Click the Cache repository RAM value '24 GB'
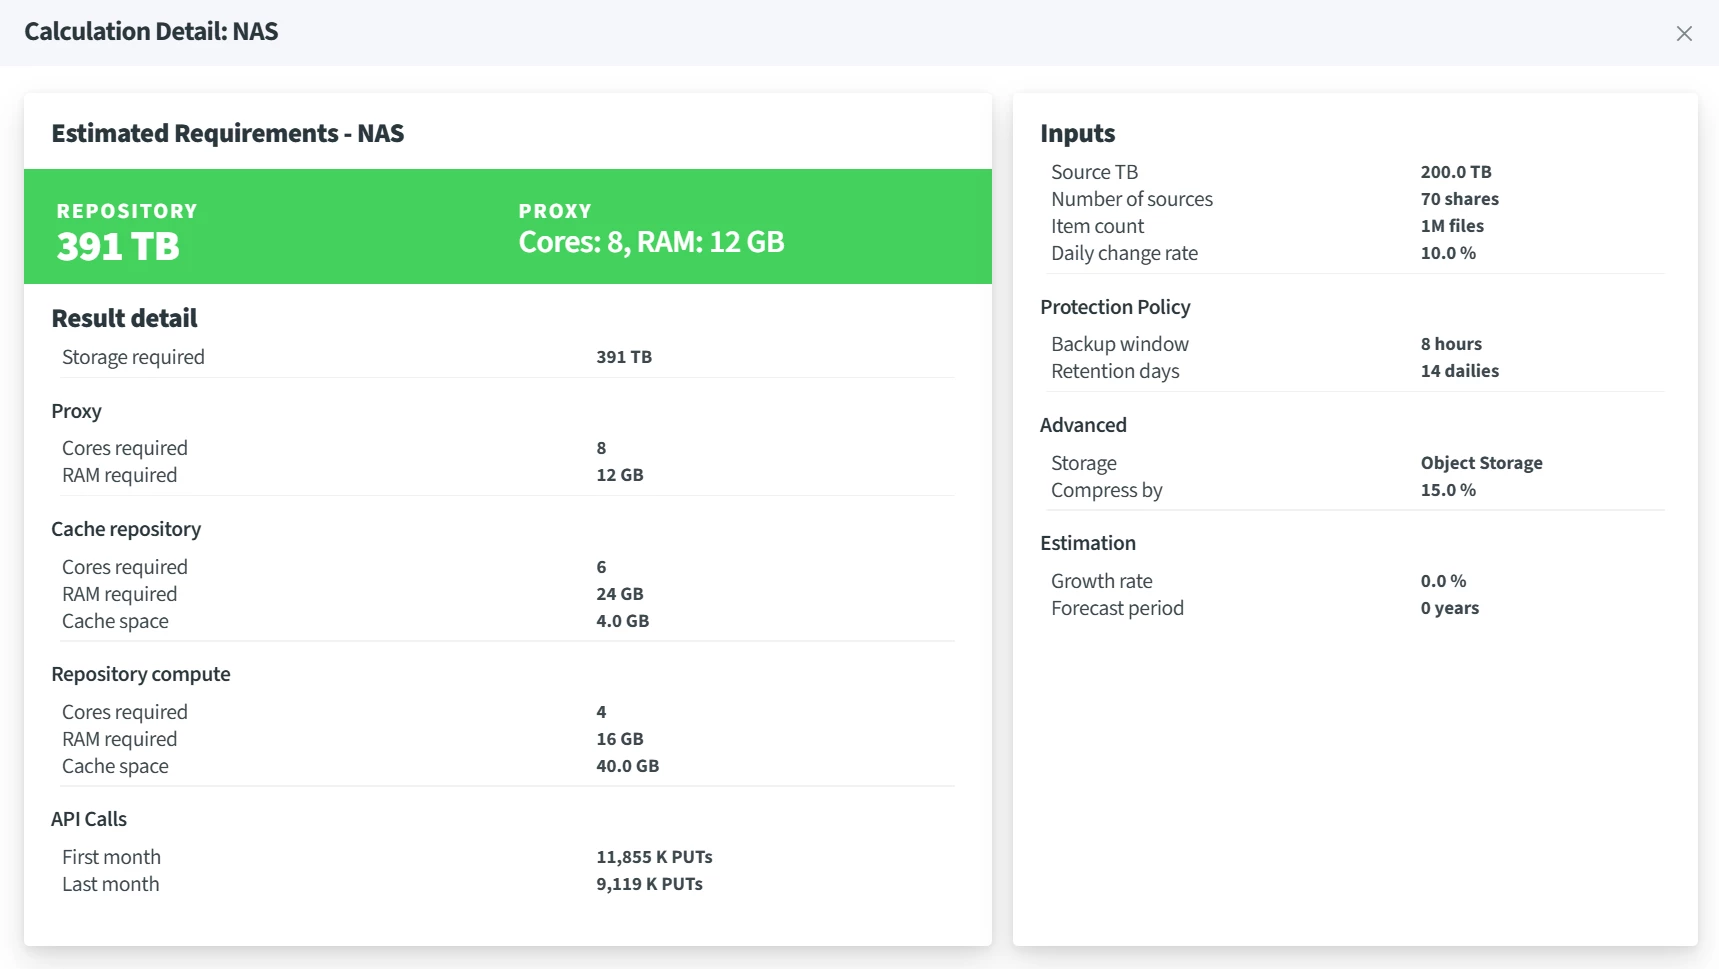The image size is (1719, 969). pyautogui.click(x=620, y=594)
